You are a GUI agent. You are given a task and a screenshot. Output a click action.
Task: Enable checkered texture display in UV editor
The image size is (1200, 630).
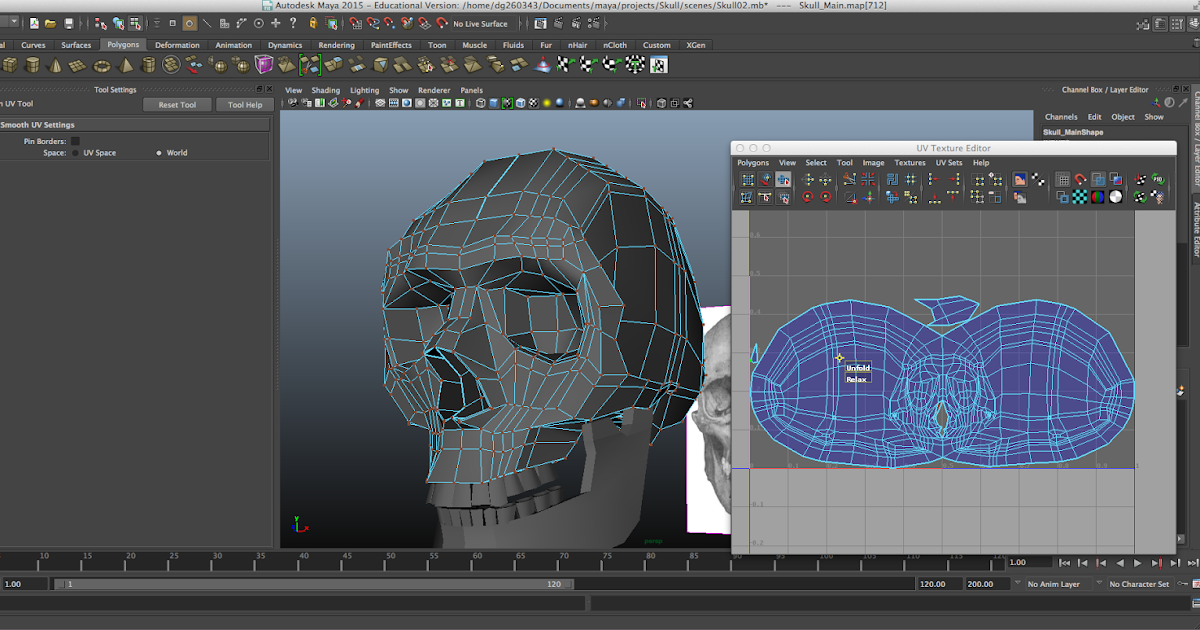point(1079,196)
